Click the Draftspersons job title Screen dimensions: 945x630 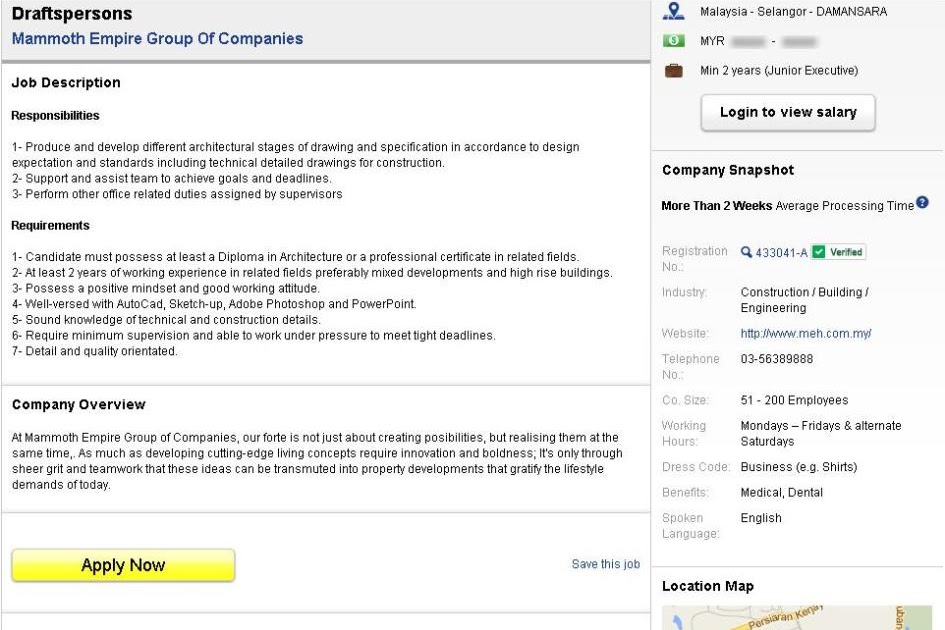point(71,15)
